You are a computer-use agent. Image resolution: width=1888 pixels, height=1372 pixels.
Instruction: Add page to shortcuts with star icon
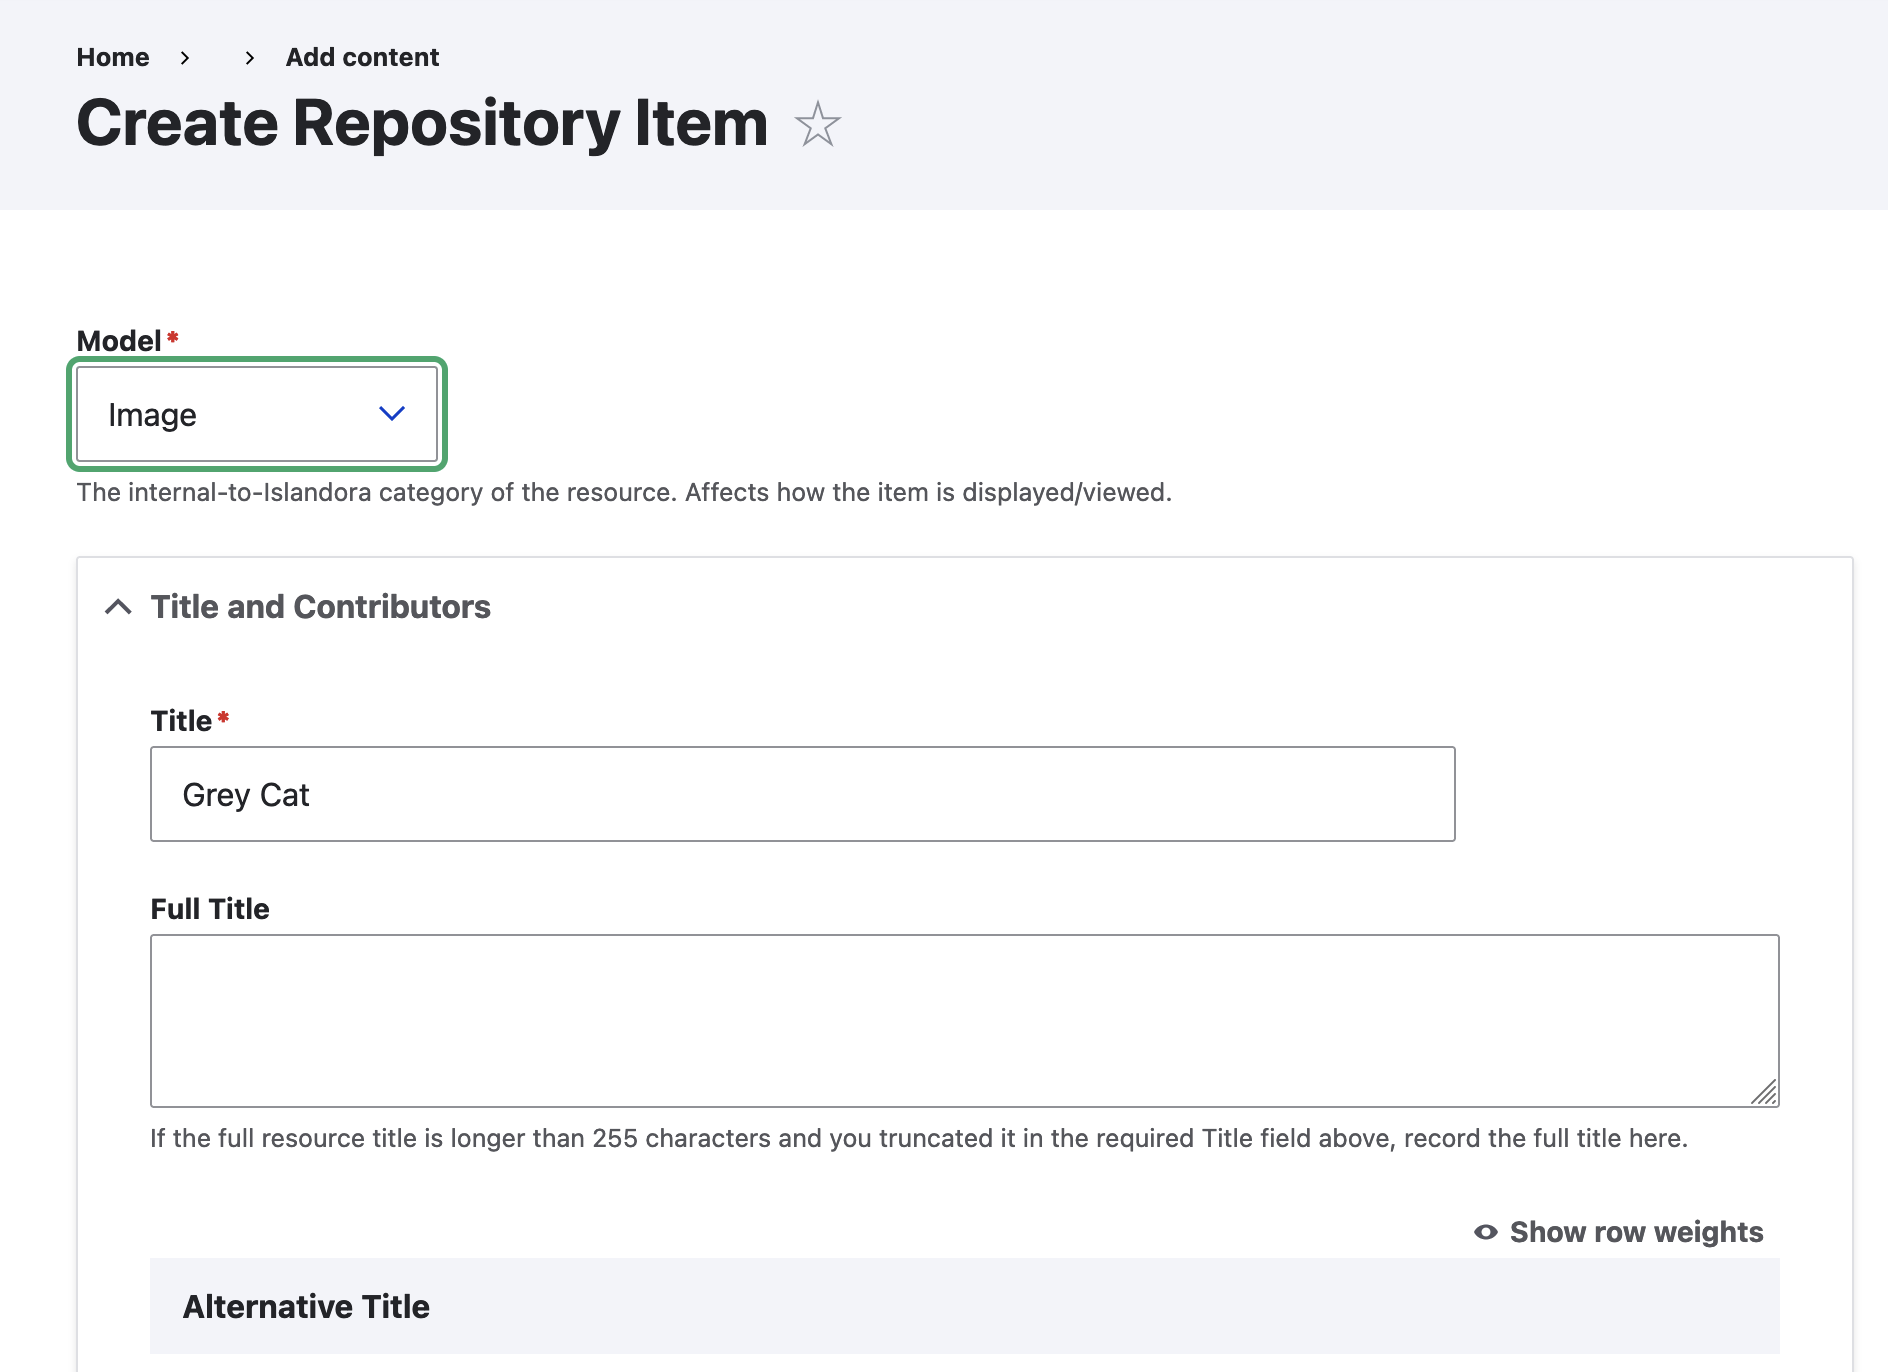(817, 125)
